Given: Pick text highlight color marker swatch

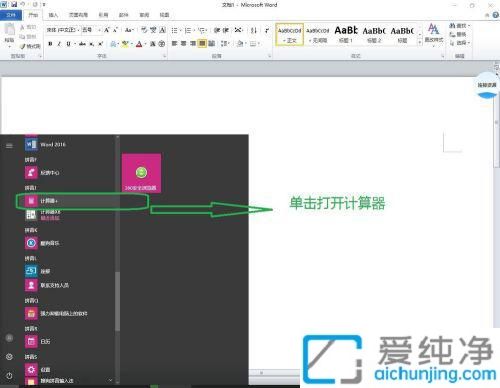Looking at the screenshot, I should [x=125, y=44].
